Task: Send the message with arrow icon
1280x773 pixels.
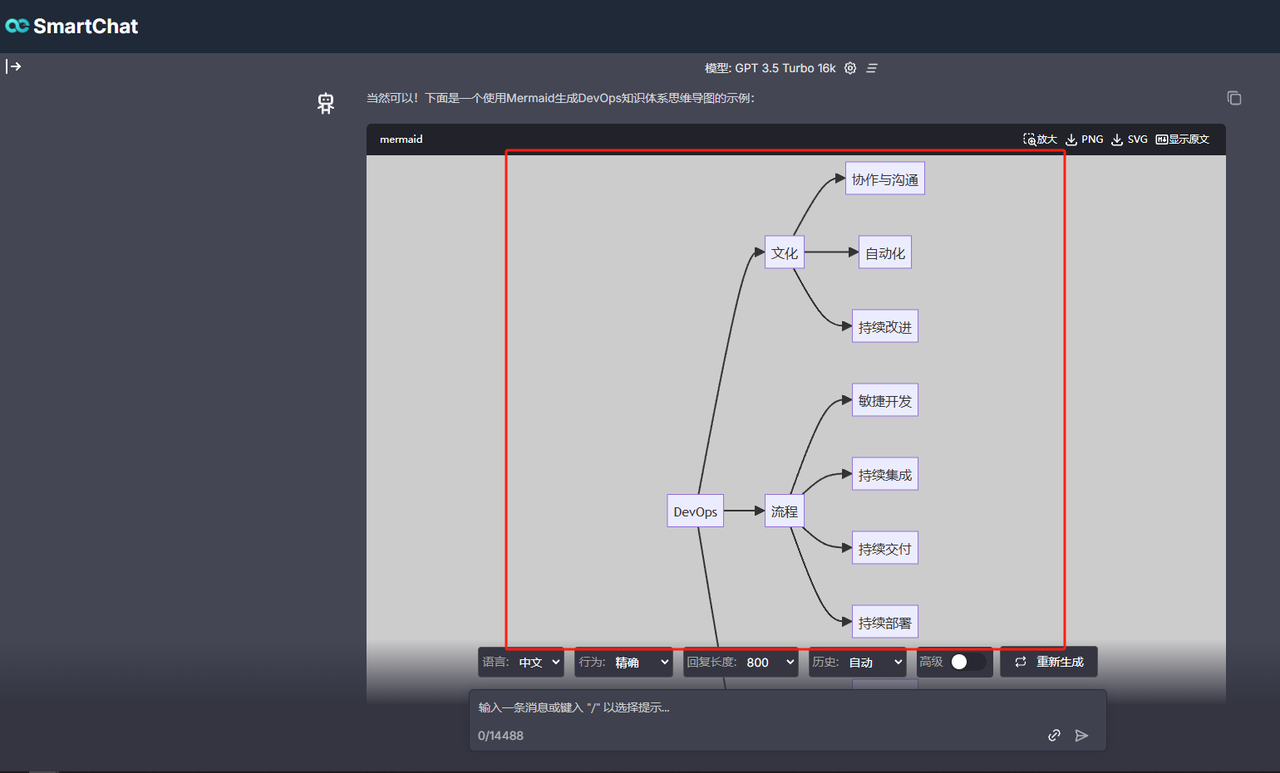Action: [1082, 735]
